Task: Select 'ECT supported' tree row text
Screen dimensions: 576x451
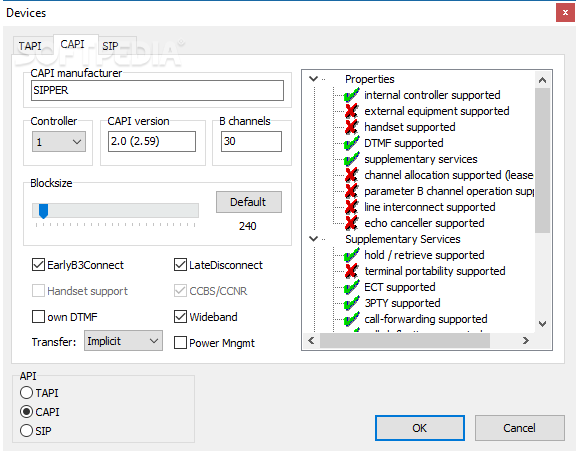Action: tap(400, 287)
